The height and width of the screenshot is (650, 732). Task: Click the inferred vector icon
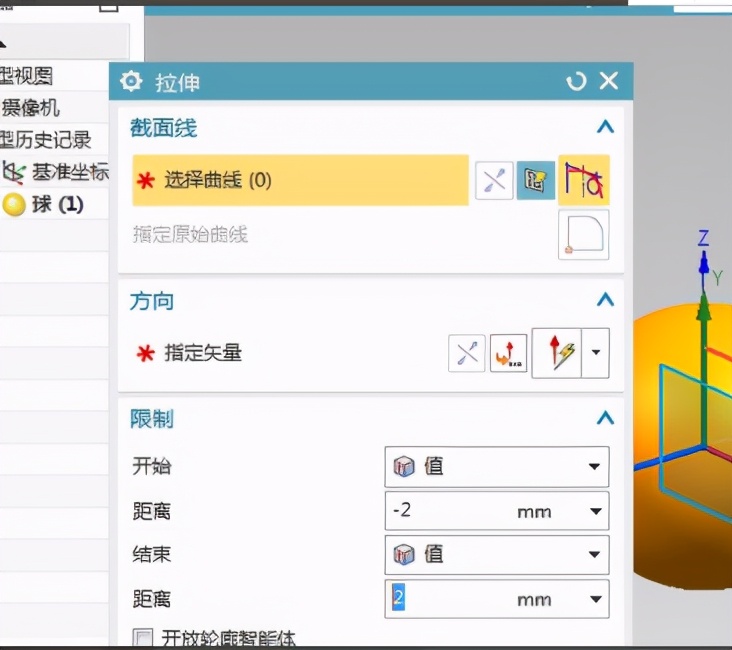pyautogui.click(x=557, y=353)
